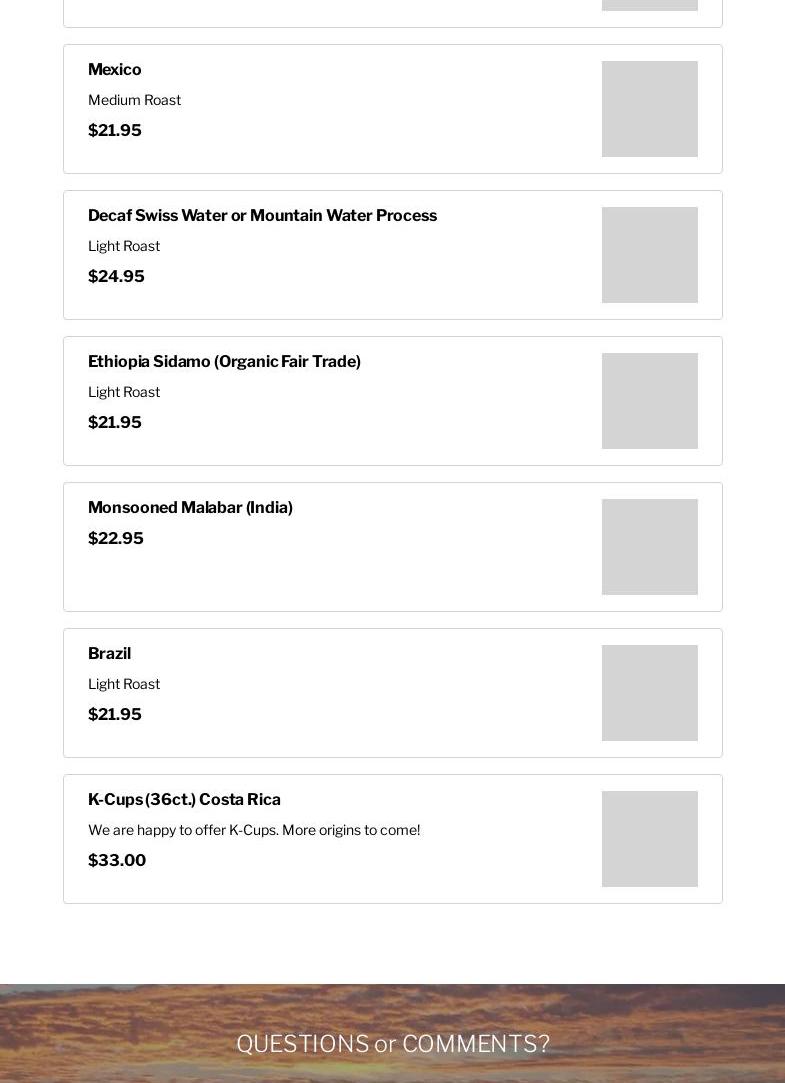
Task: Click the Decaf Swiss Water product thumbnail
Action: point(649,255)
